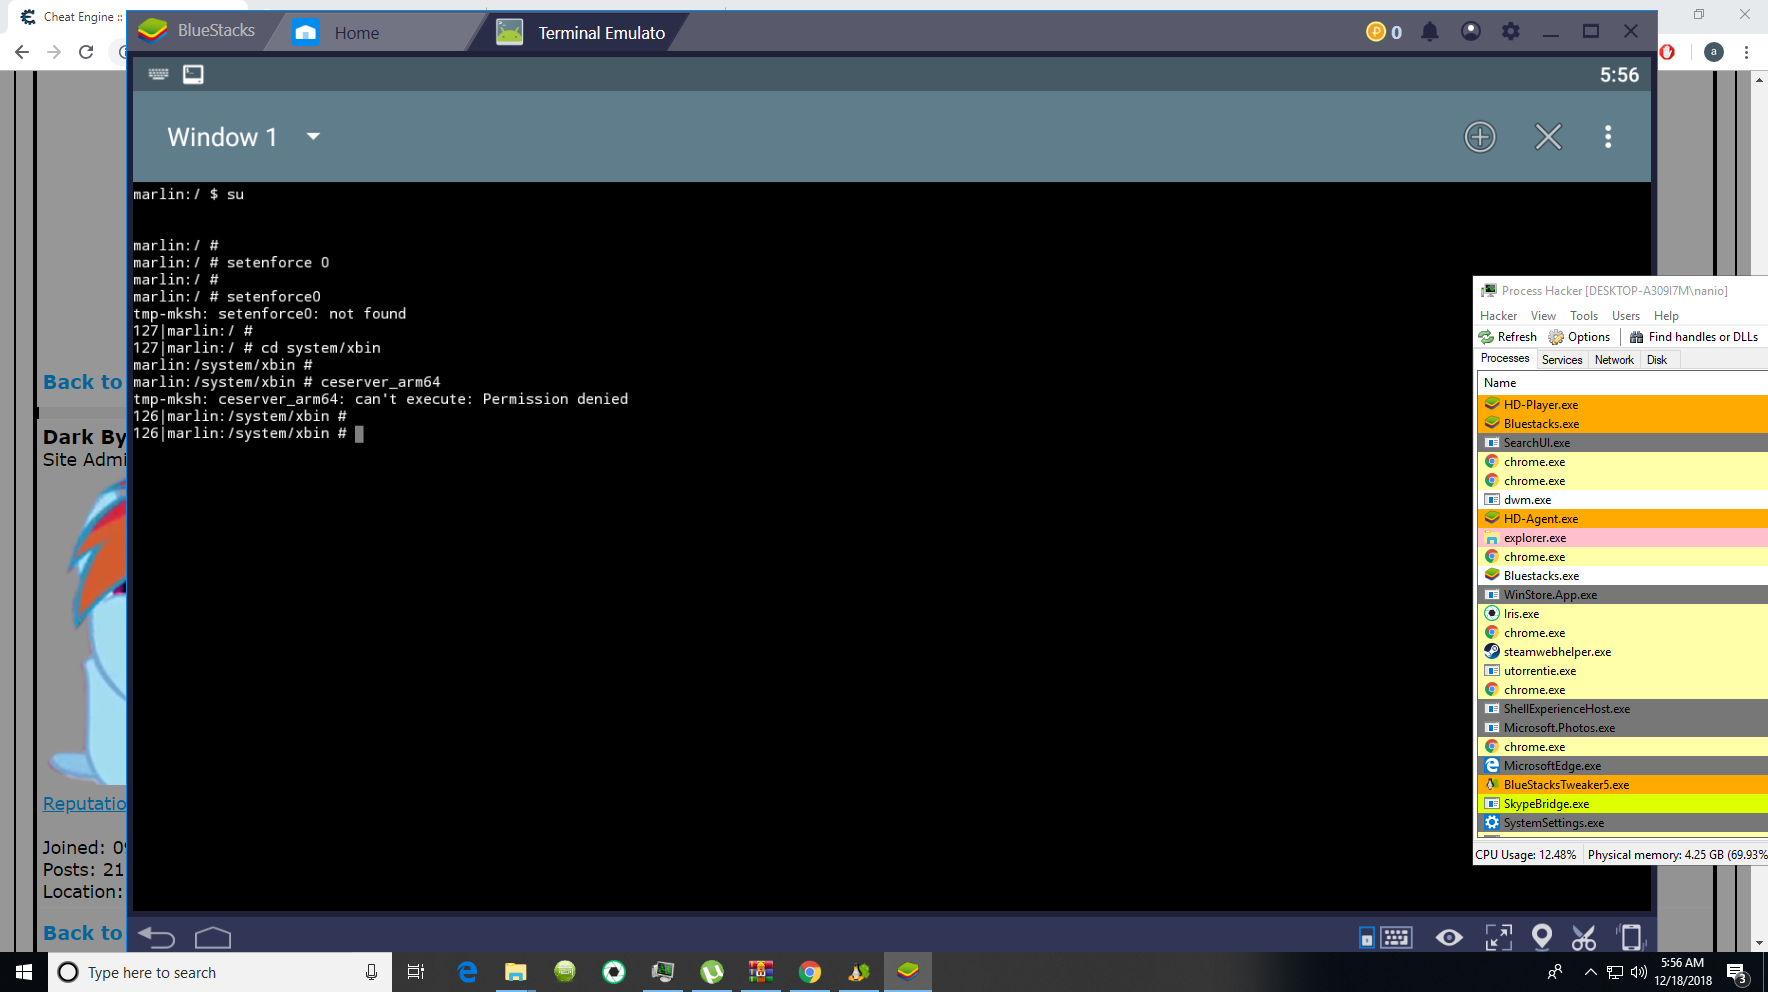Image resolution: width=1768 pixels, height=992 pixels.
Task: Trigger the shake device icon
Action: pyautogui.click(x=1630, y=937)
